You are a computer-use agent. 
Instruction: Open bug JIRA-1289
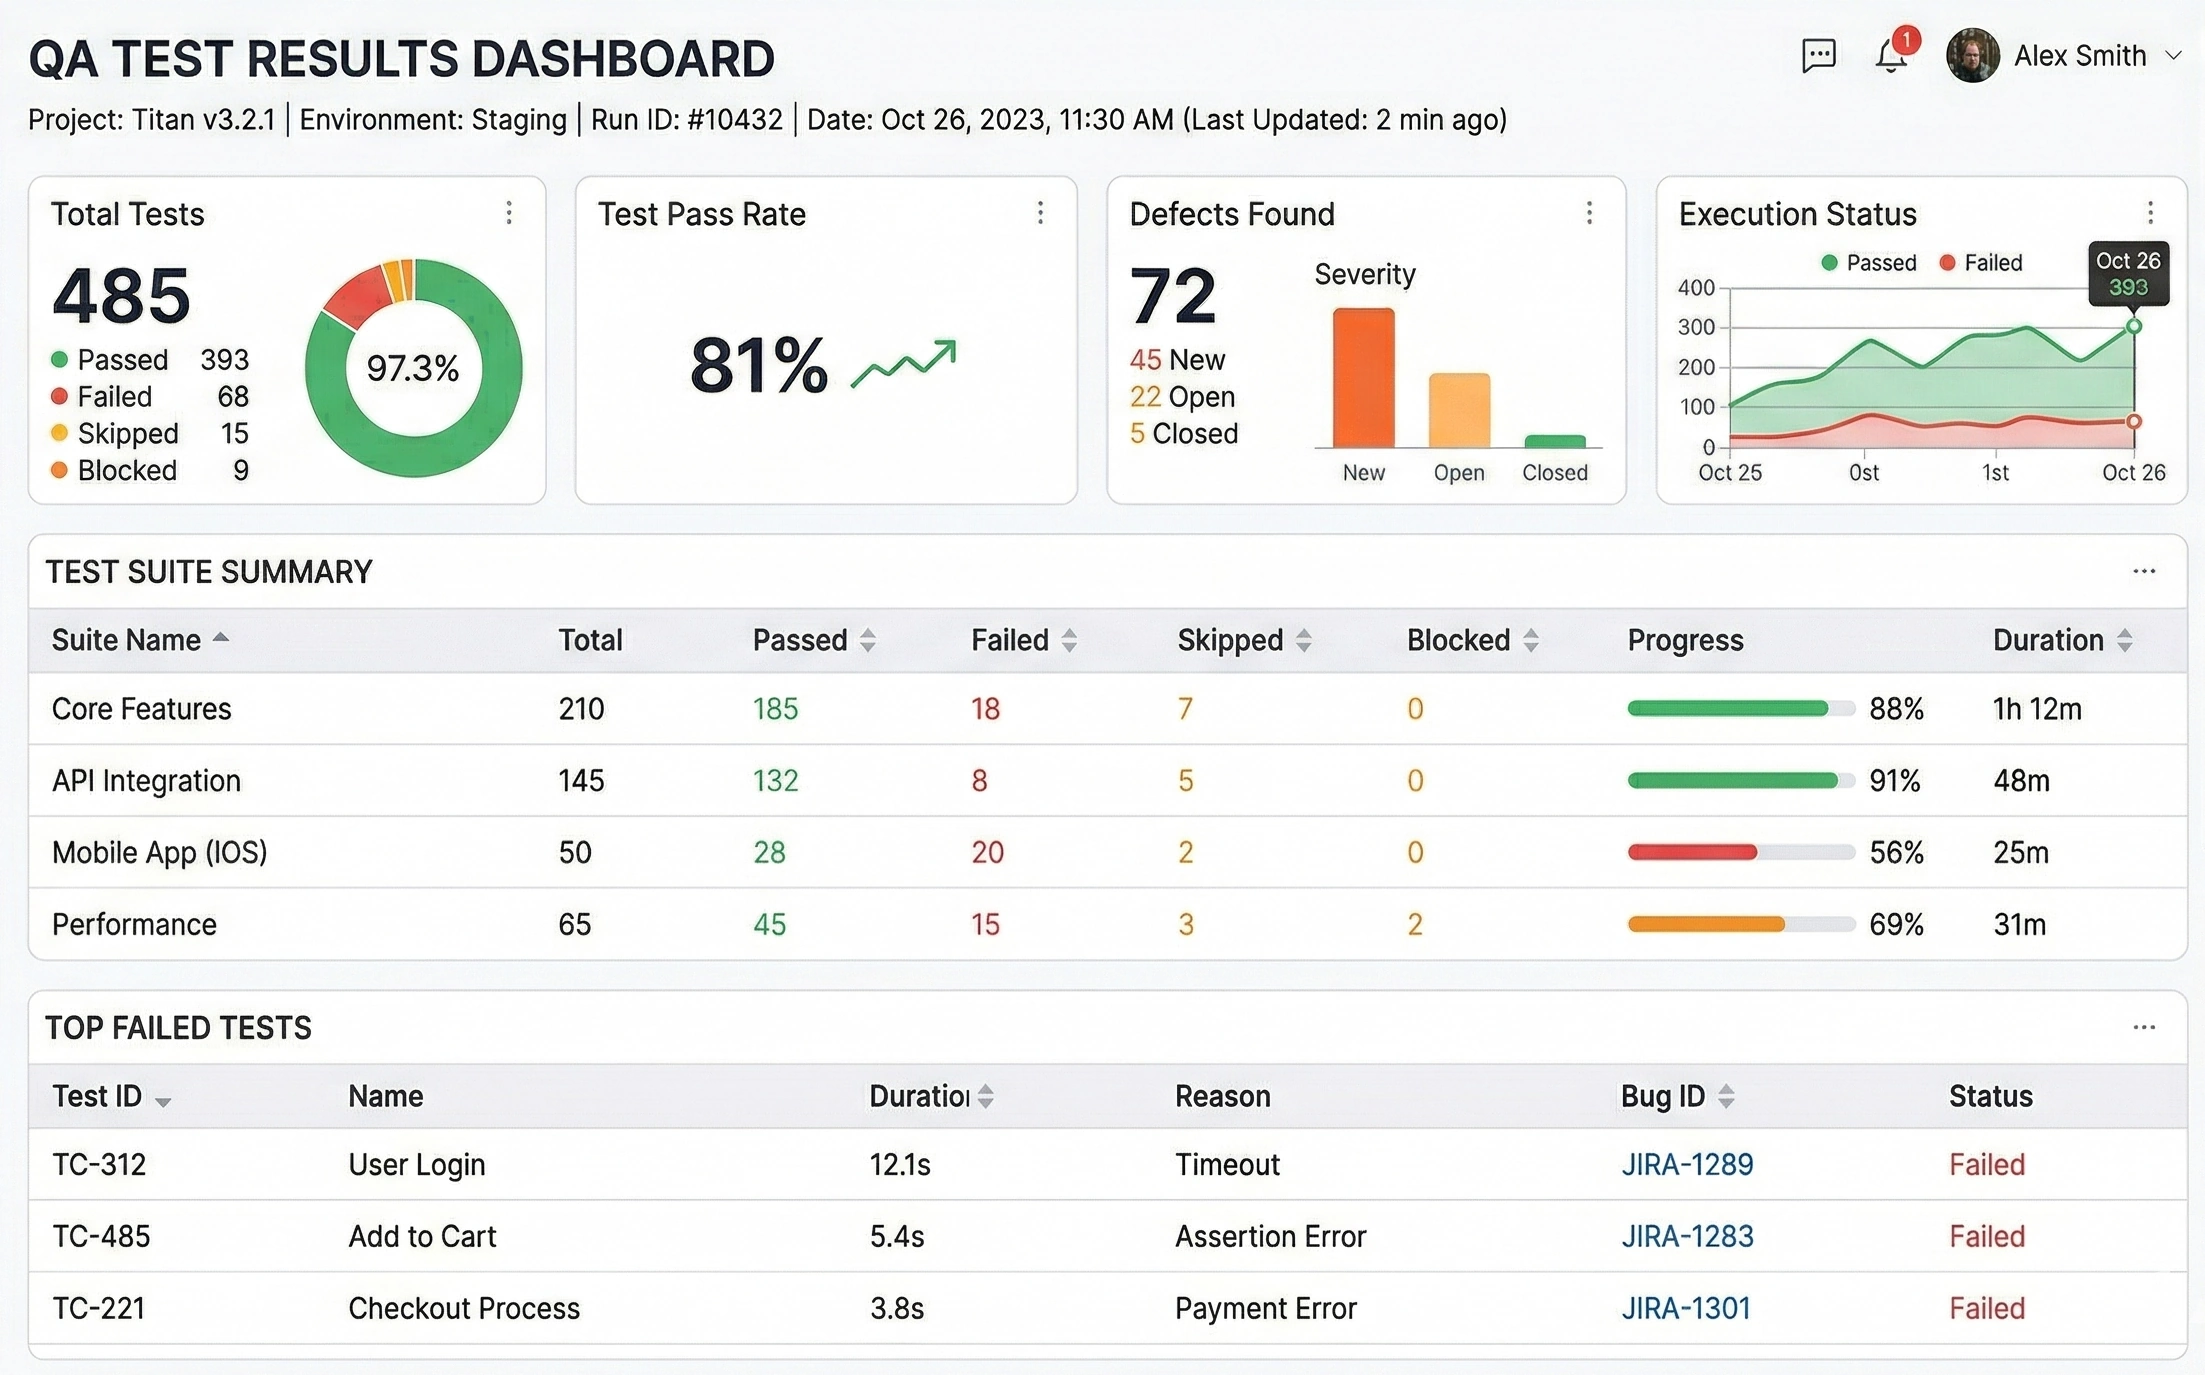[1686, 1164]
